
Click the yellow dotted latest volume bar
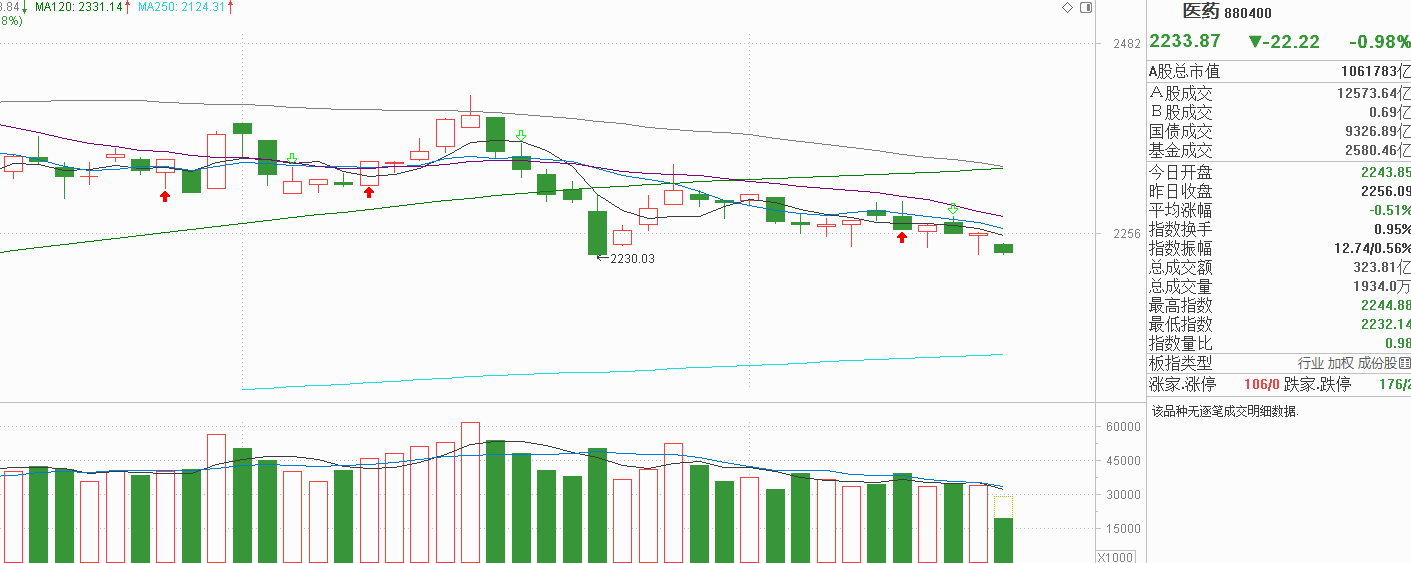(x=1004, y=507)
